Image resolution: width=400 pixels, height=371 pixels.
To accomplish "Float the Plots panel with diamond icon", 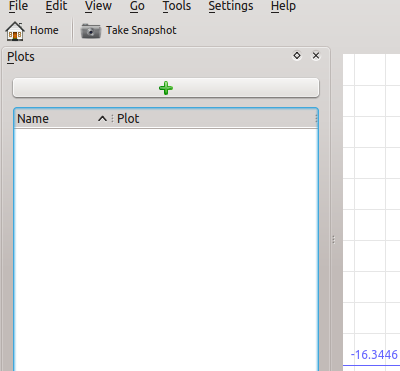I will pos(297,56).
